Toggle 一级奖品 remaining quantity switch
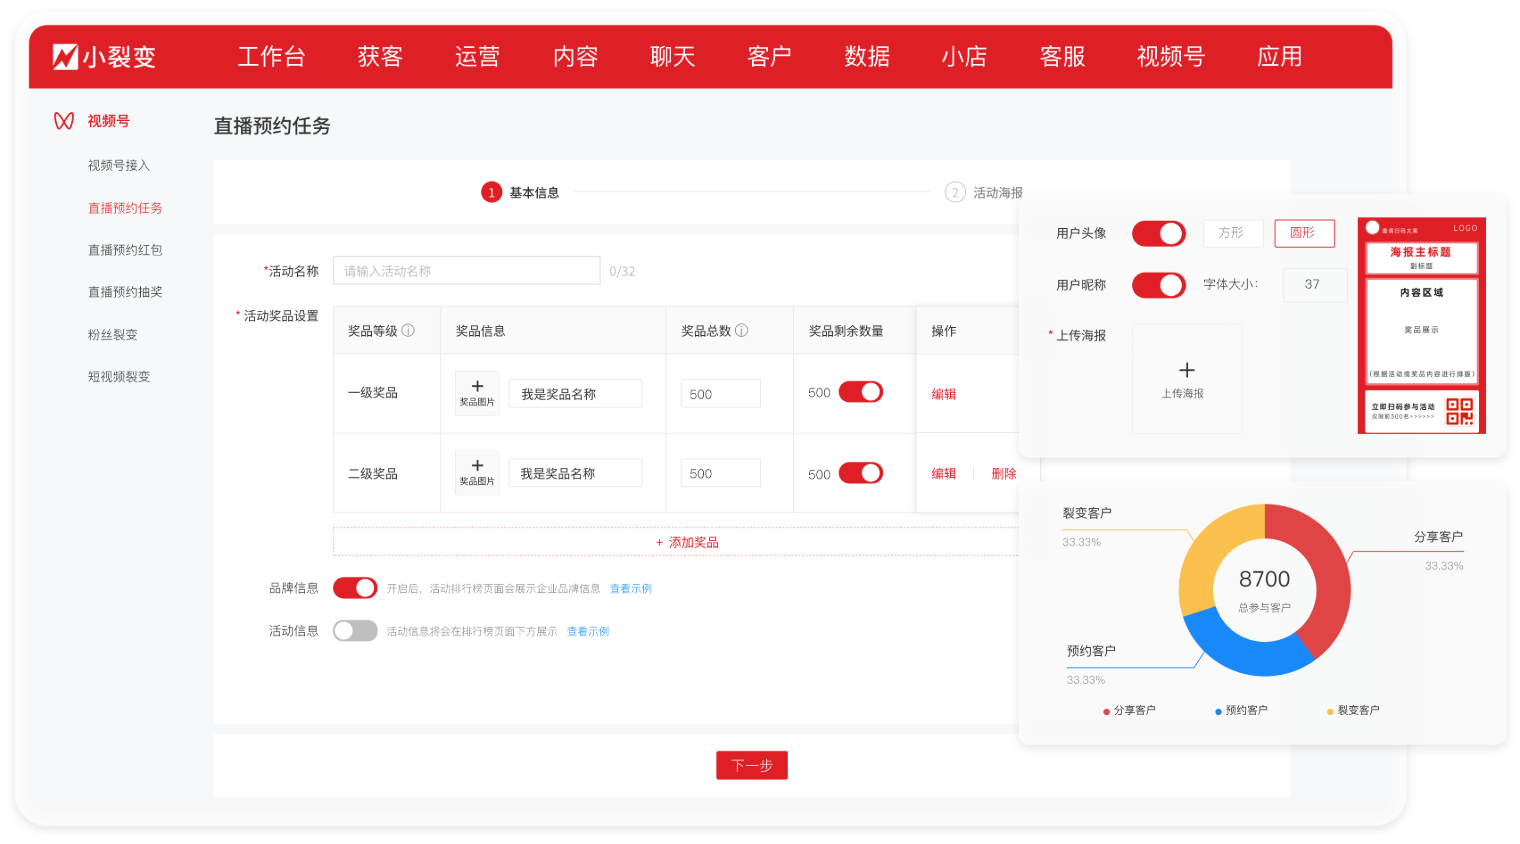This screenshot has width=1520, height=844. [861, 392]
